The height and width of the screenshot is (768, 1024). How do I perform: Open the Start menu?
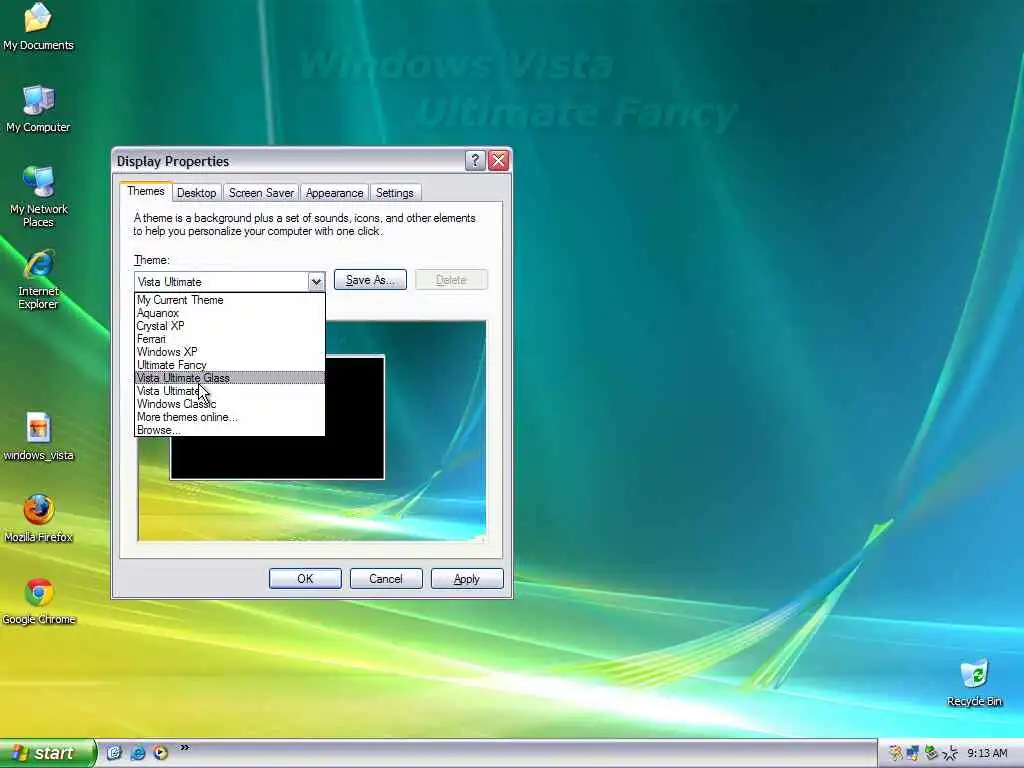tap(47, 753)
